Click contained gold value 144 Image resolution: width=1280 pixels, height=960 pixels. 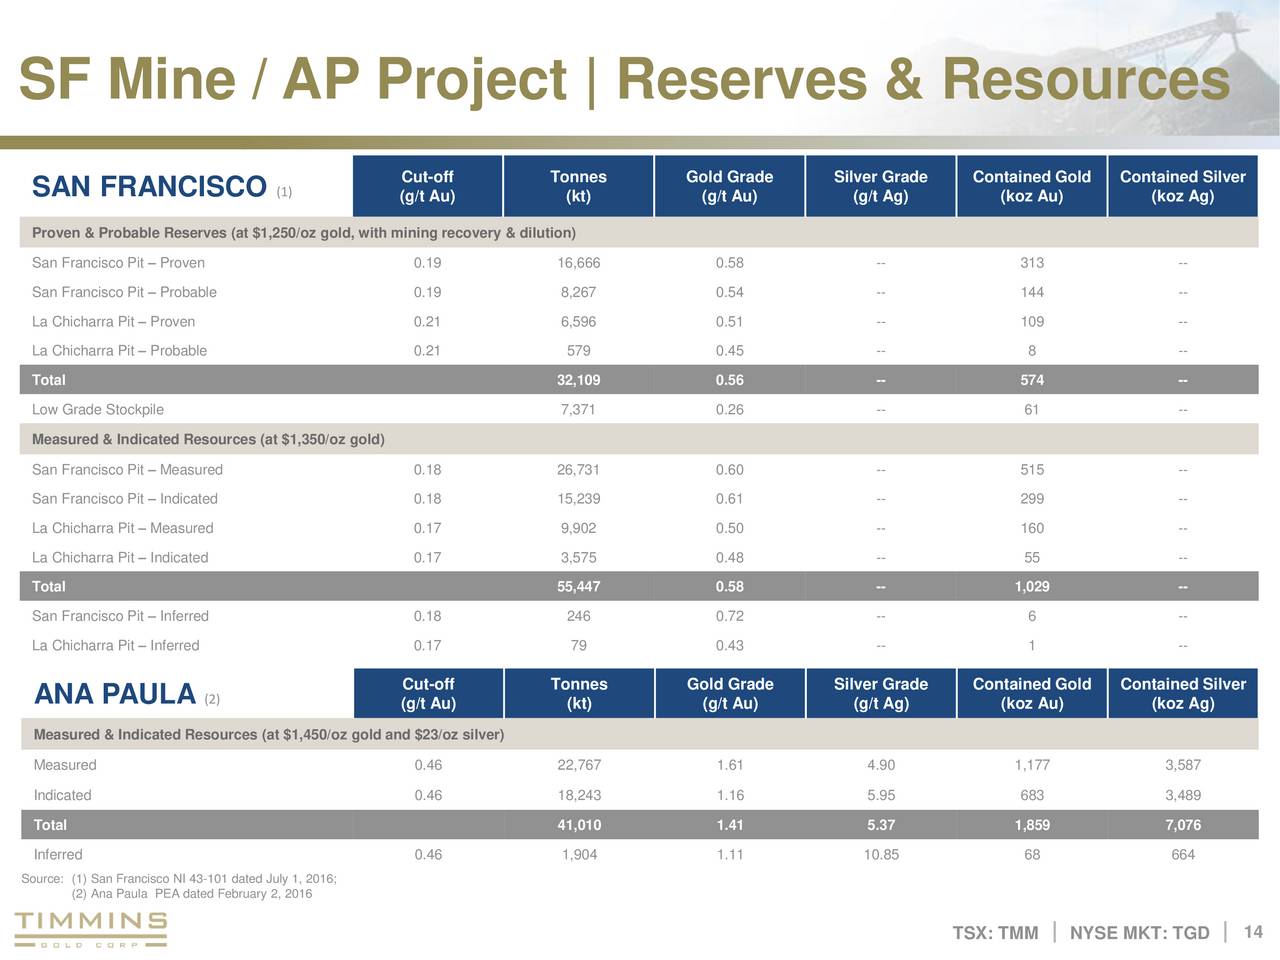[1032, 292]
